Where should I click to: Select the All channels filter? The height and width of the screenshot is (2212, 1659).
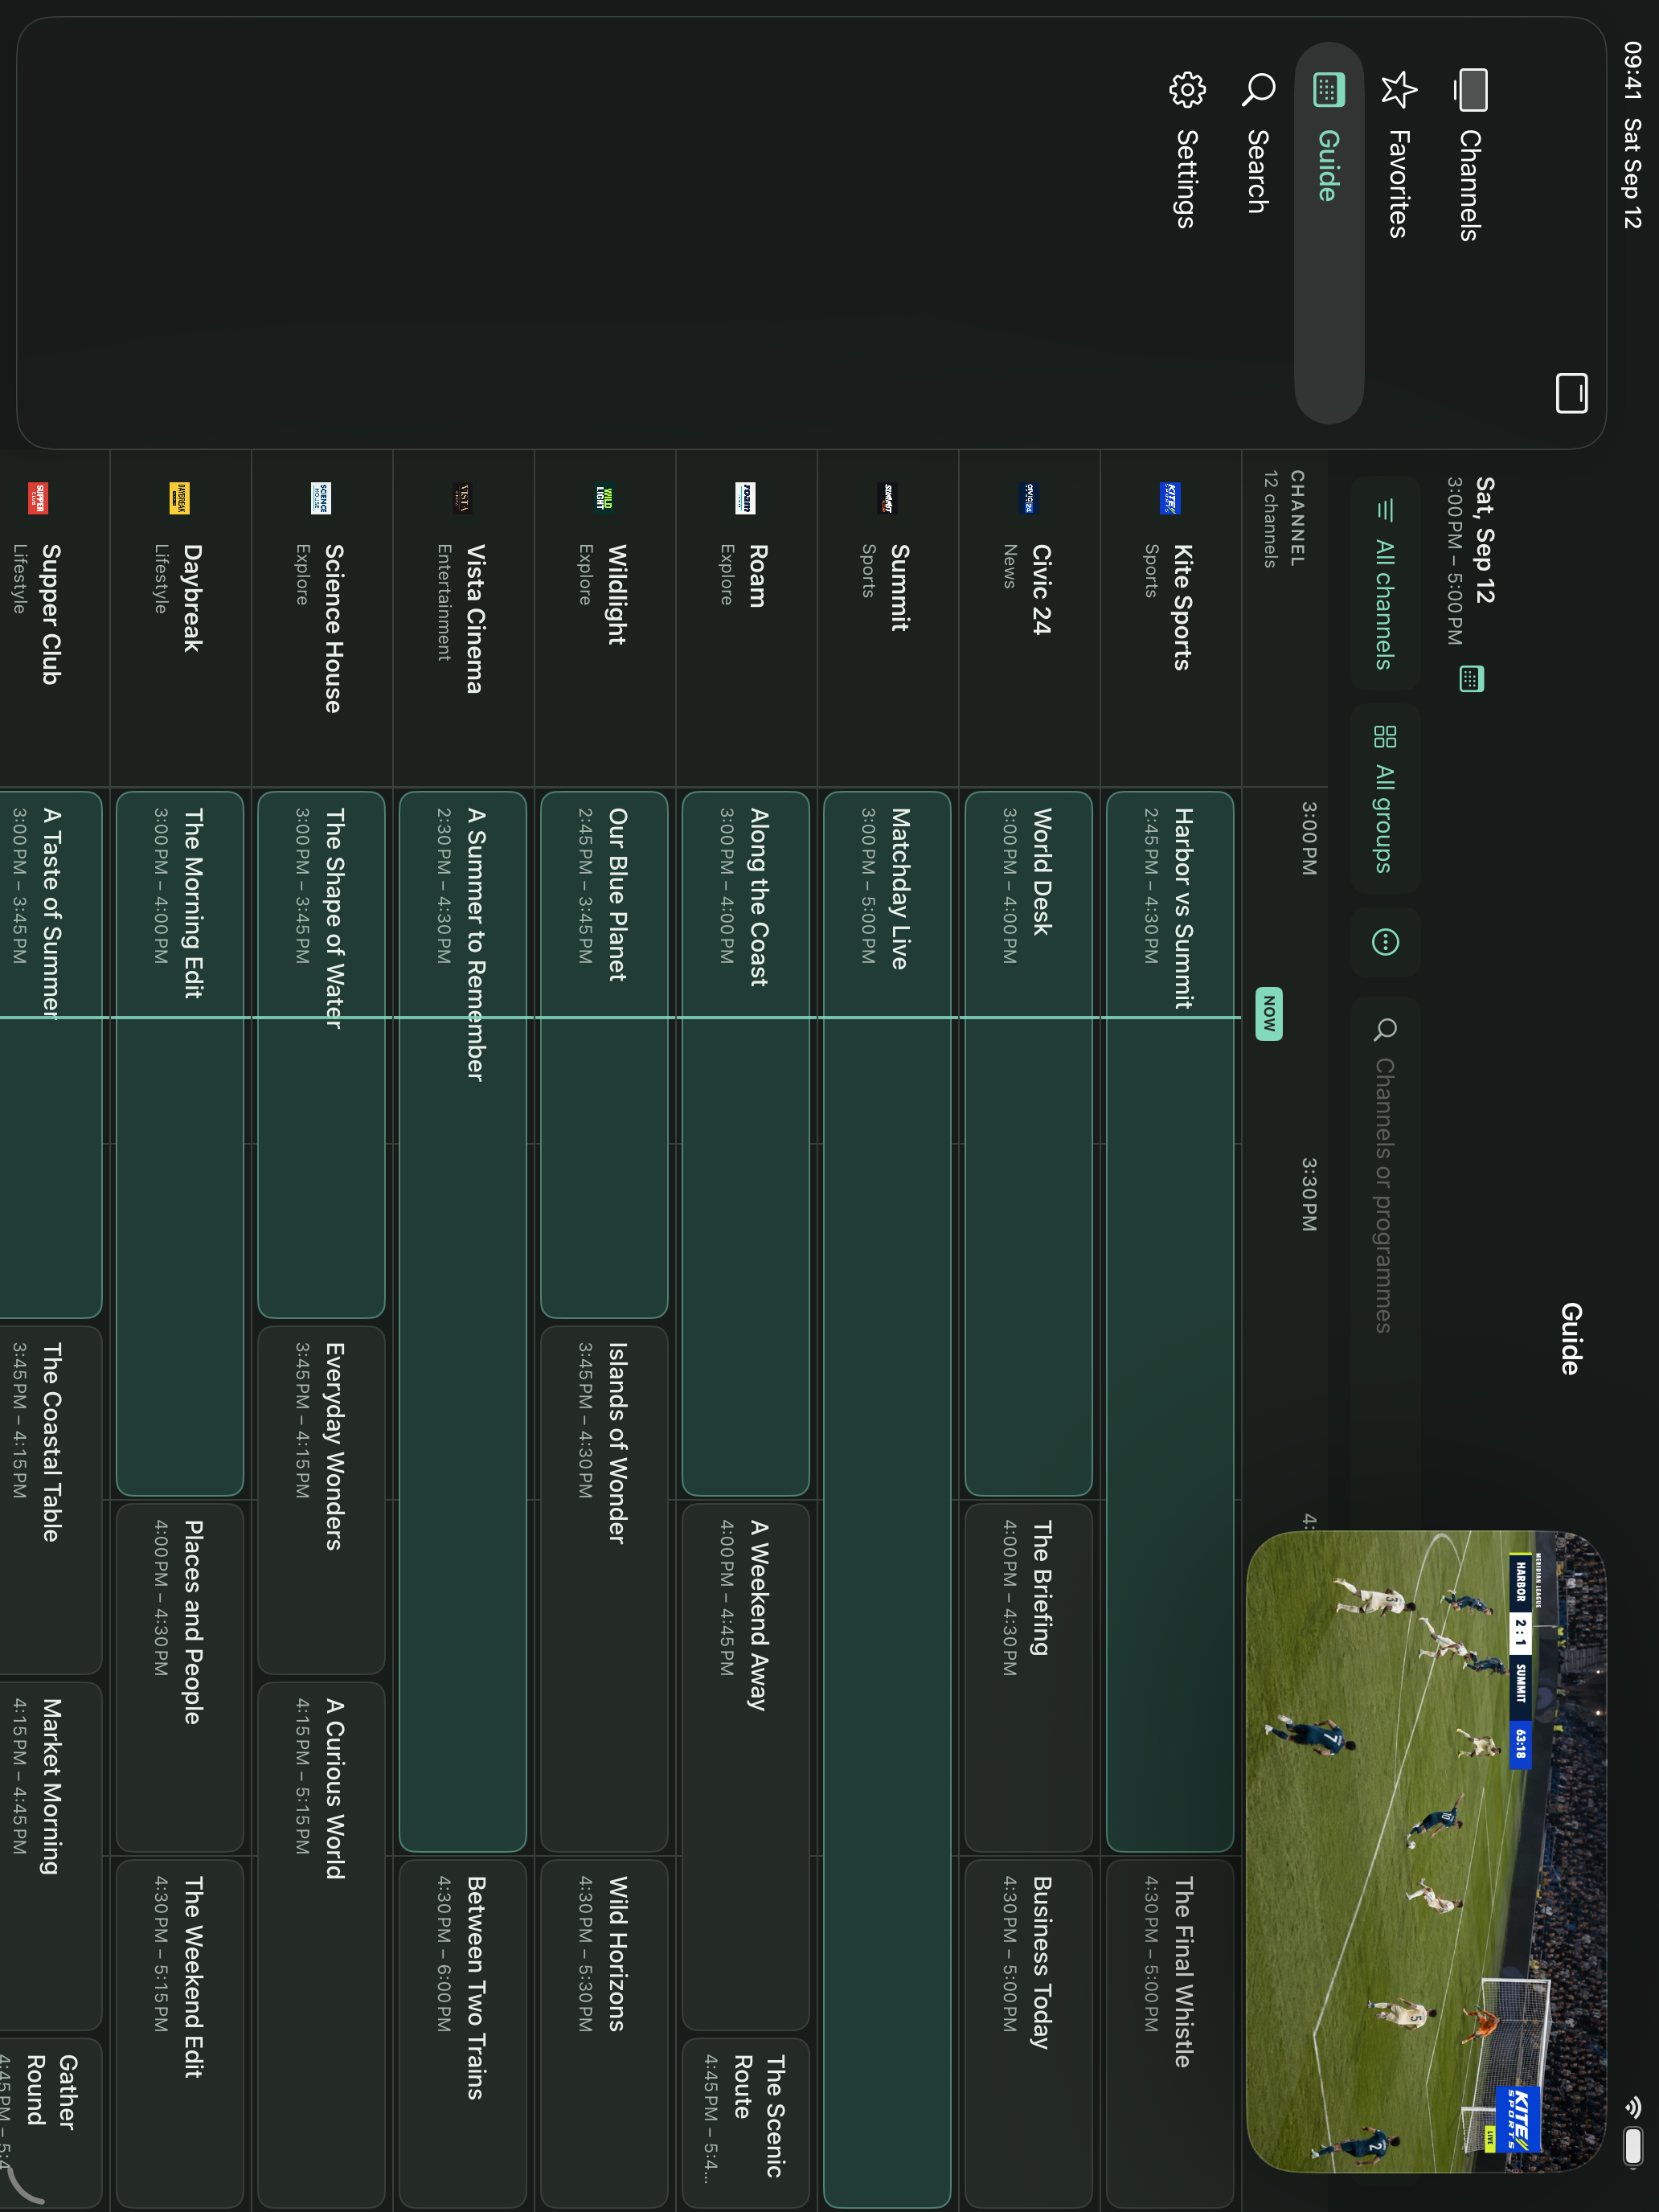(x=1385, y=584)
